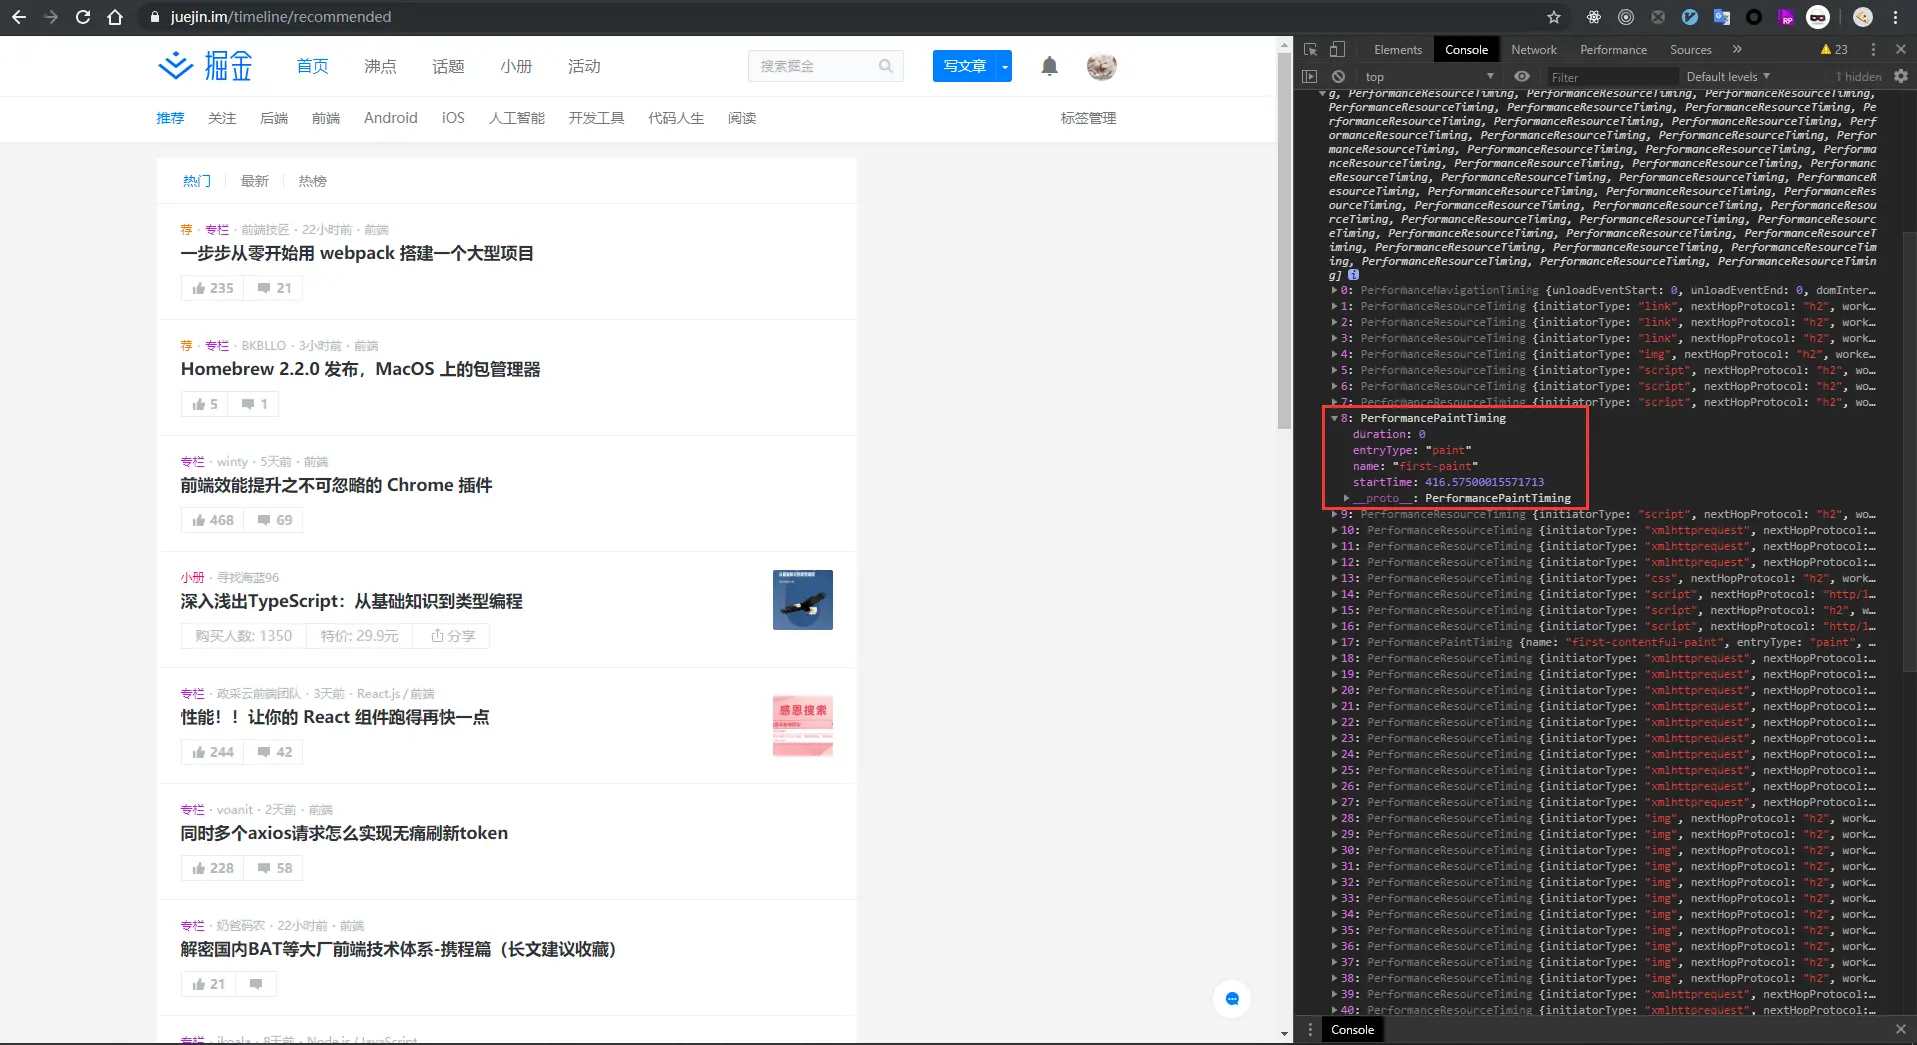The image size is (1917, 1045).
Task: Open DevTools customize three-dot menu
Action: click(x=1873, y=49)
